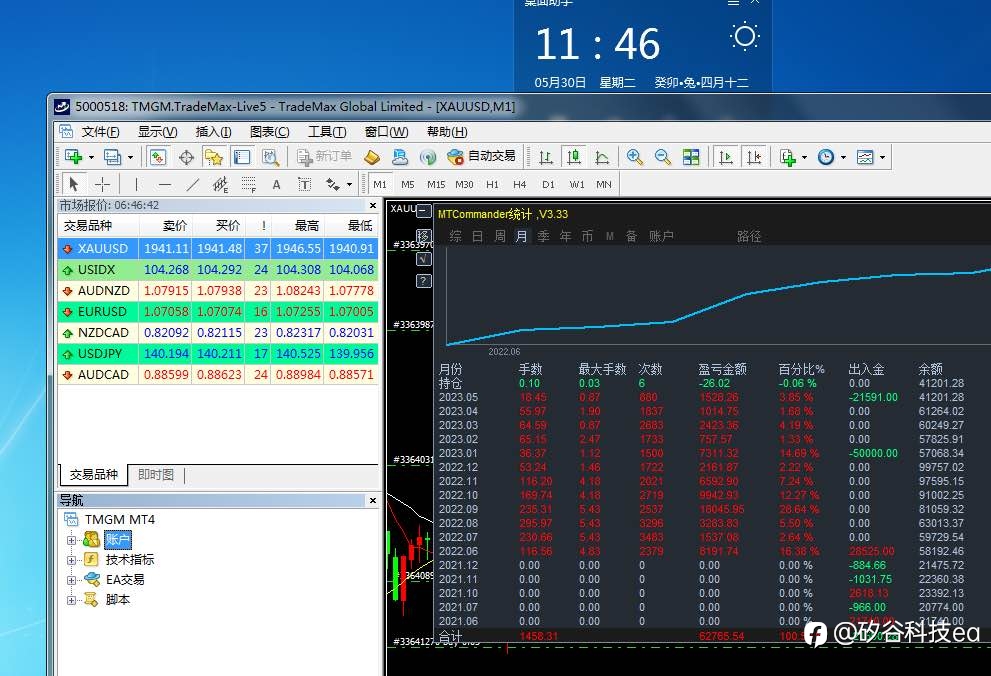Select the Text (A) tool

tap(276, 184)
